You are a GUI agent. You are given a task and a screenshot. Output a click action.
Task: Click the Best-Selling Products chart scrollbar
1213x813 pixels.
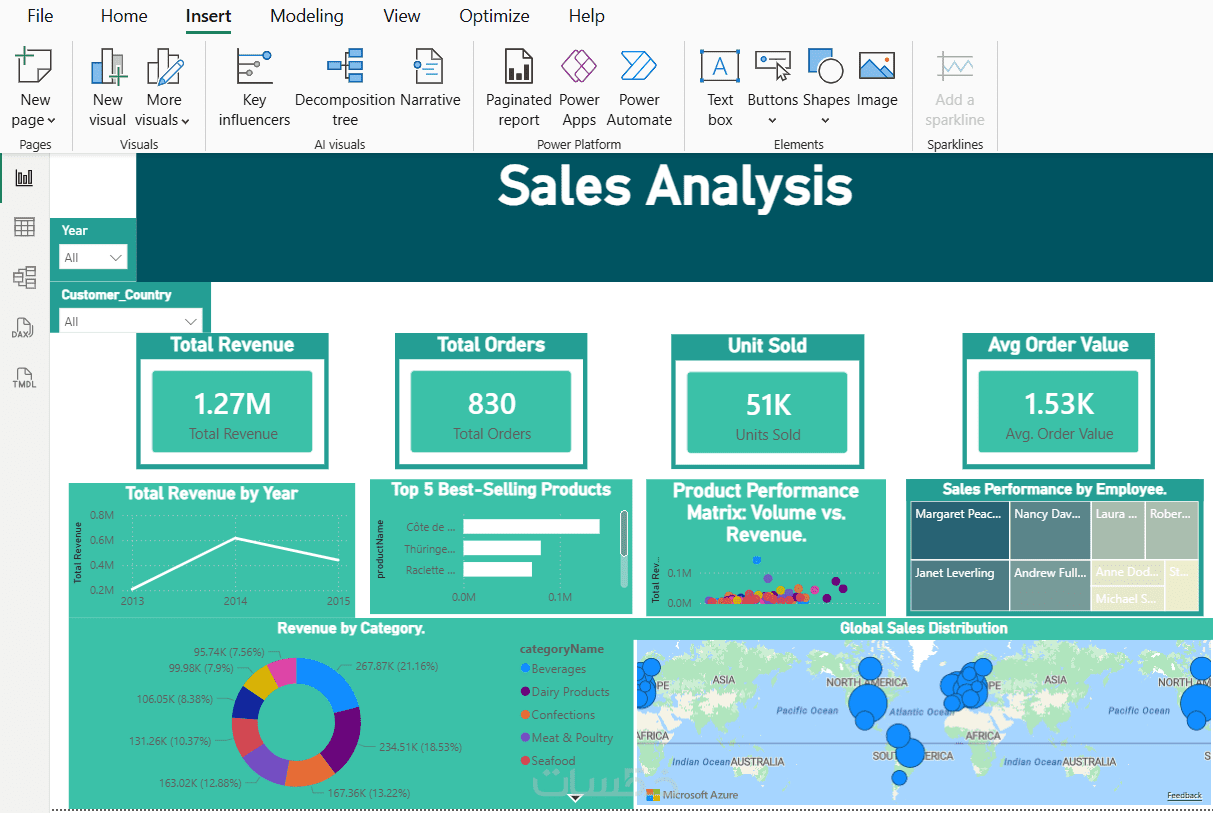tap(624, 535)
